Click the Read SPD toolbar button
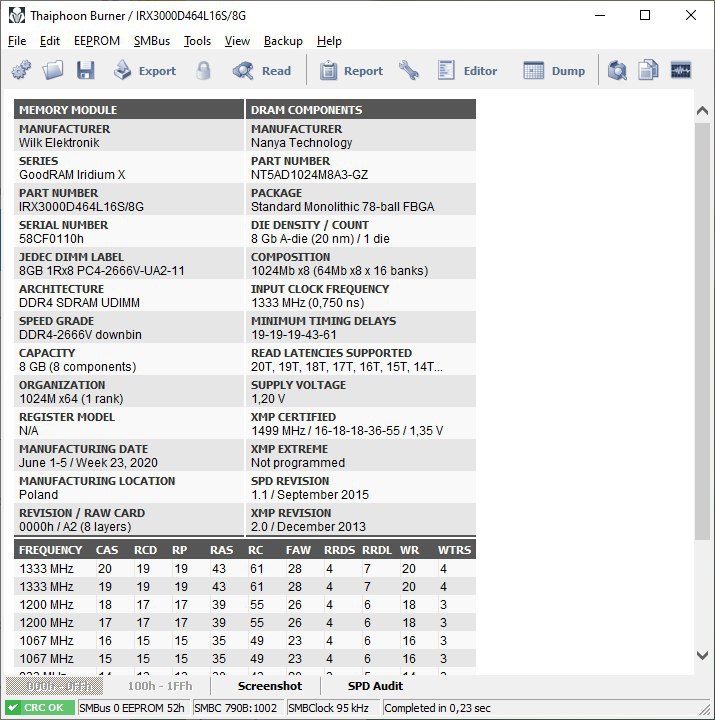 (x=262, y=71)
